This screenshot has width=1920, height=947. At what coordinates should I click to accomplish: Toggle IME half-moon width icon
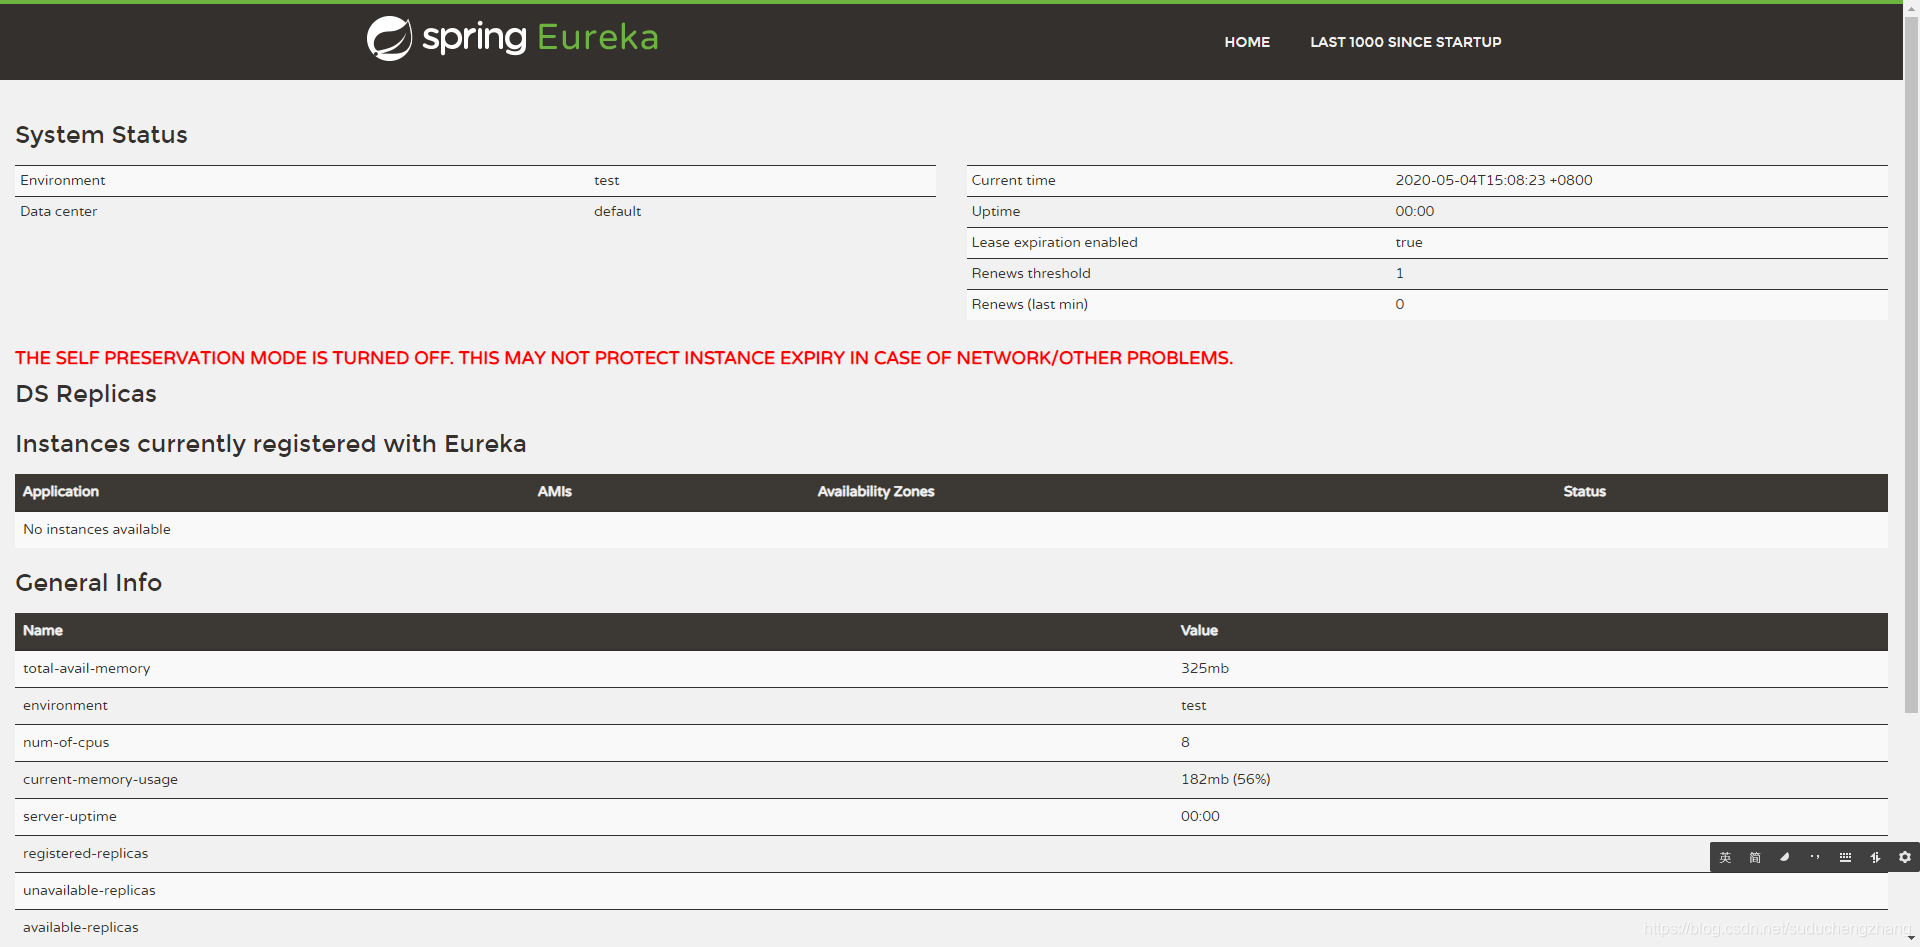click(1785, 857)
